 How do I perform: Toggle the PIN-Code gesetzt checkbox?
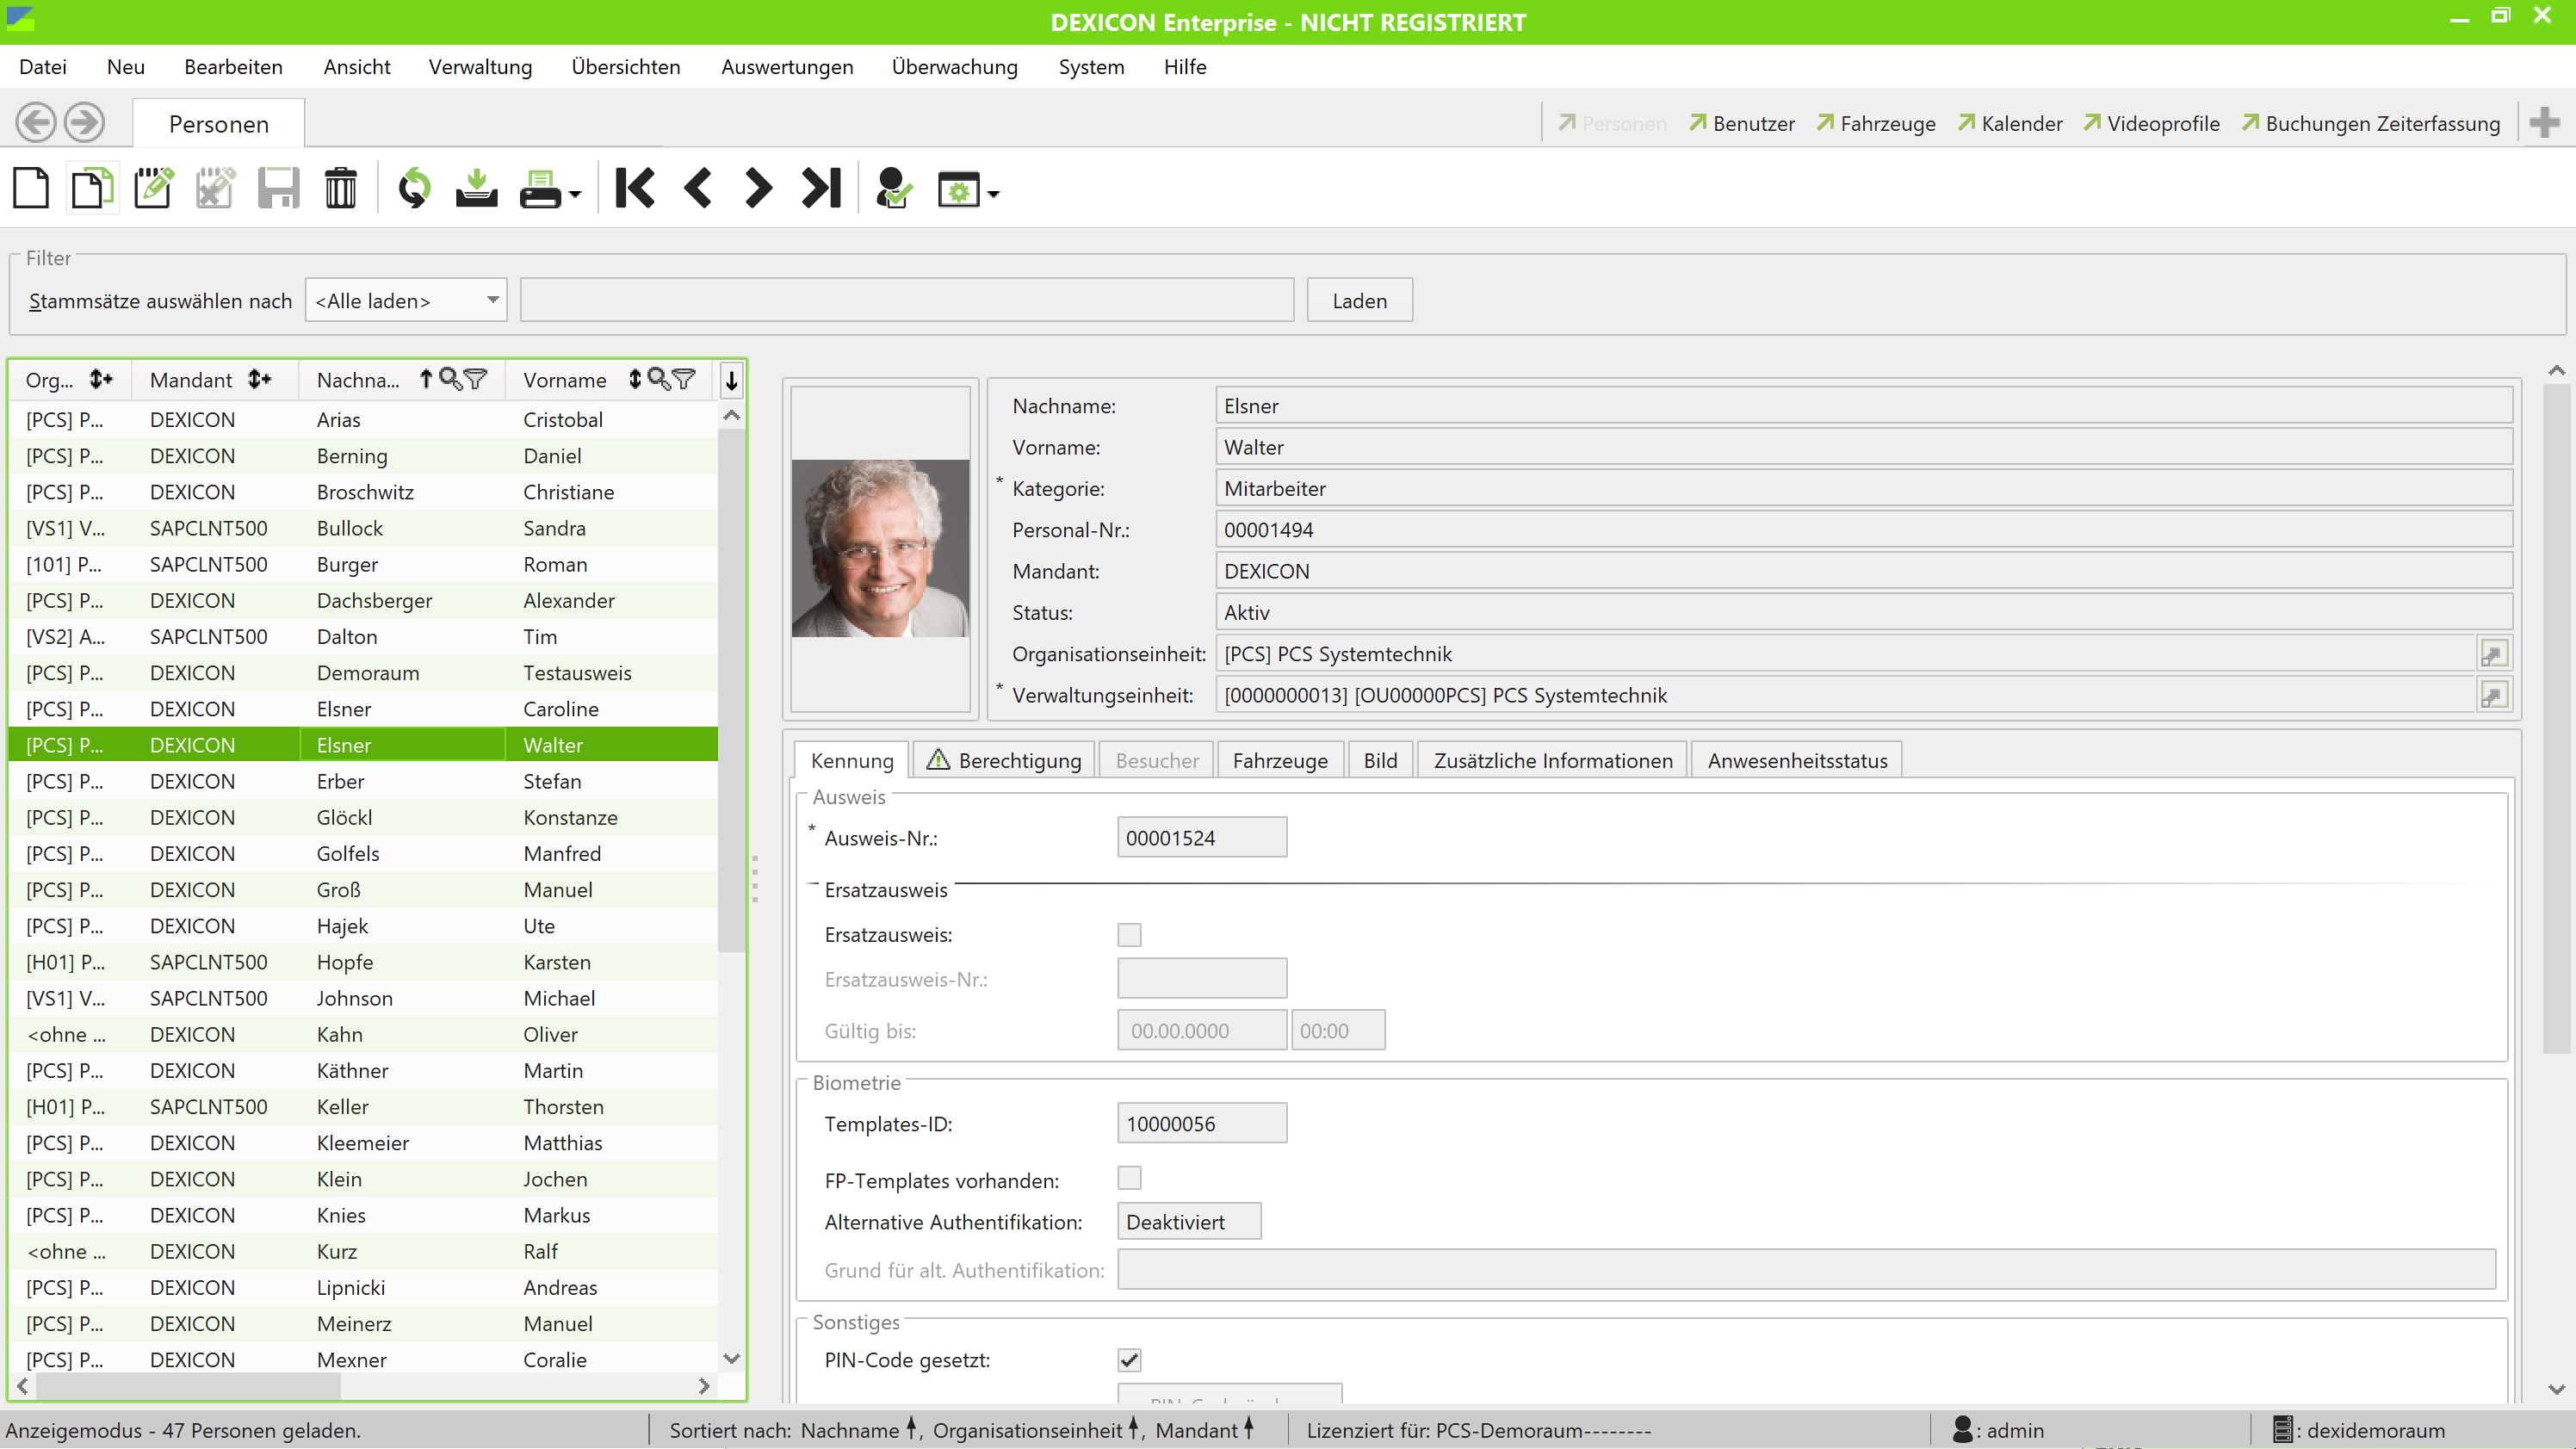pyautogui.click(x=1129, y=1360)
